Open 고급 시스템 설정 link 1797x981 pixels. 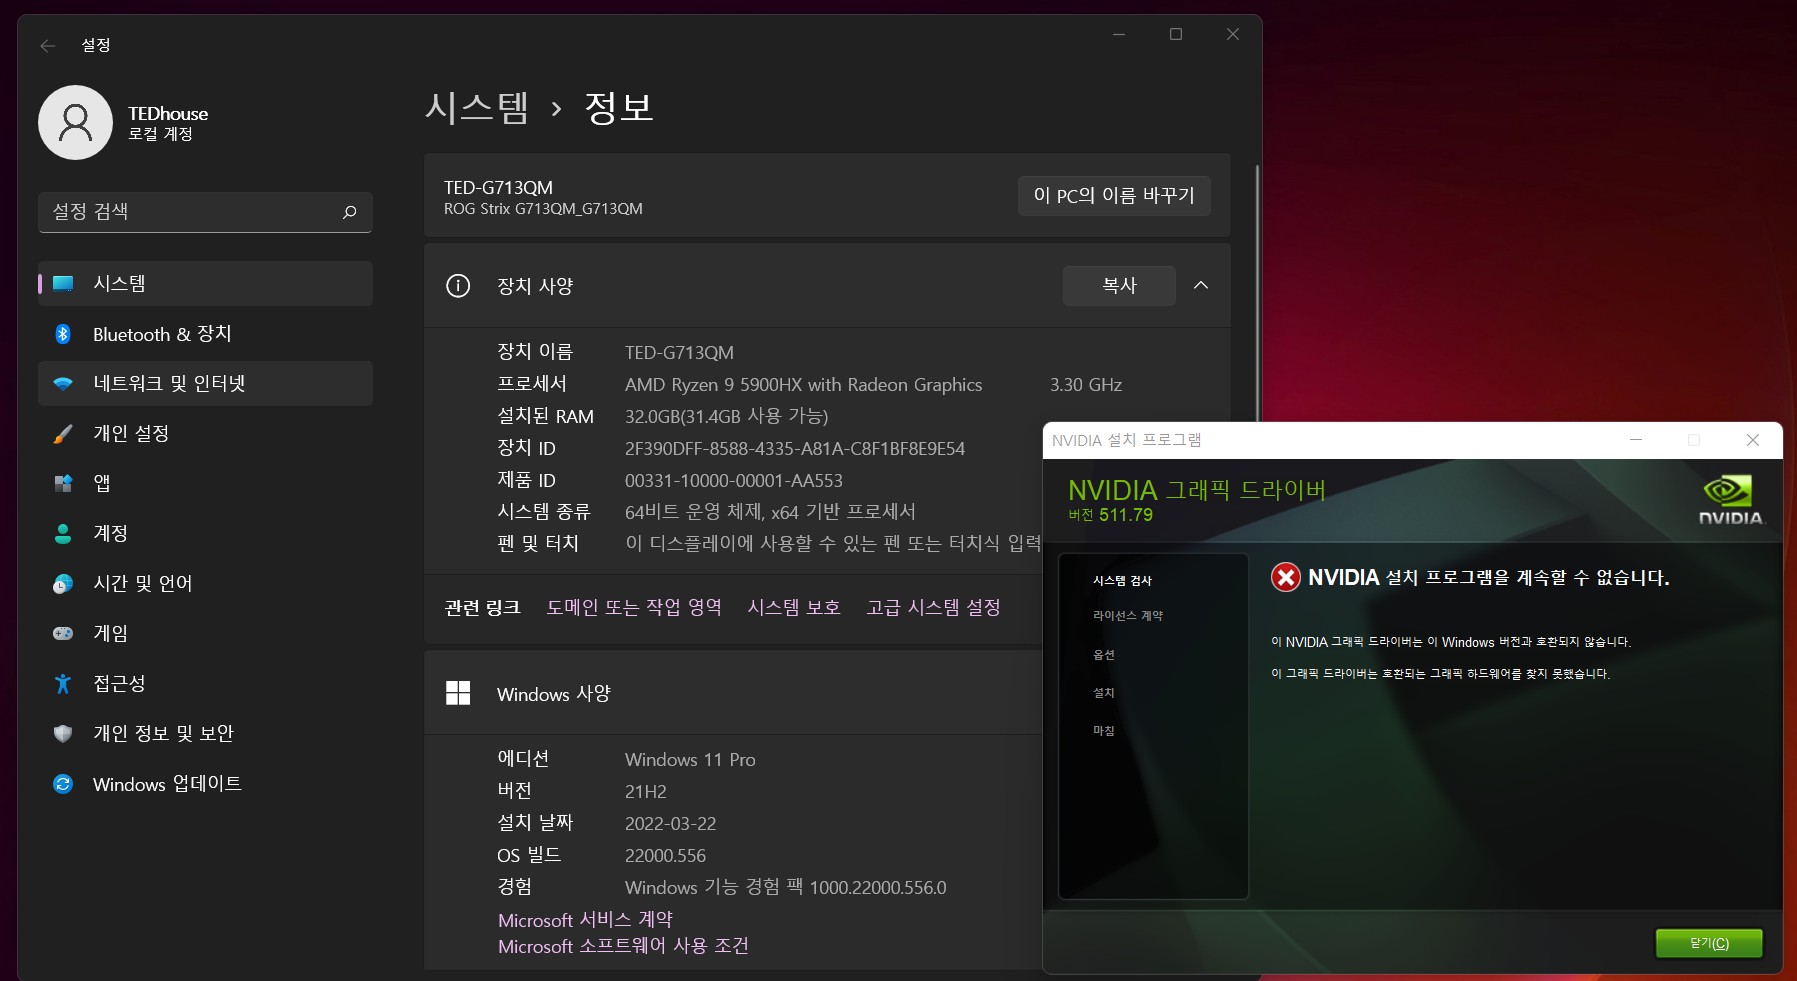[933, 607]
